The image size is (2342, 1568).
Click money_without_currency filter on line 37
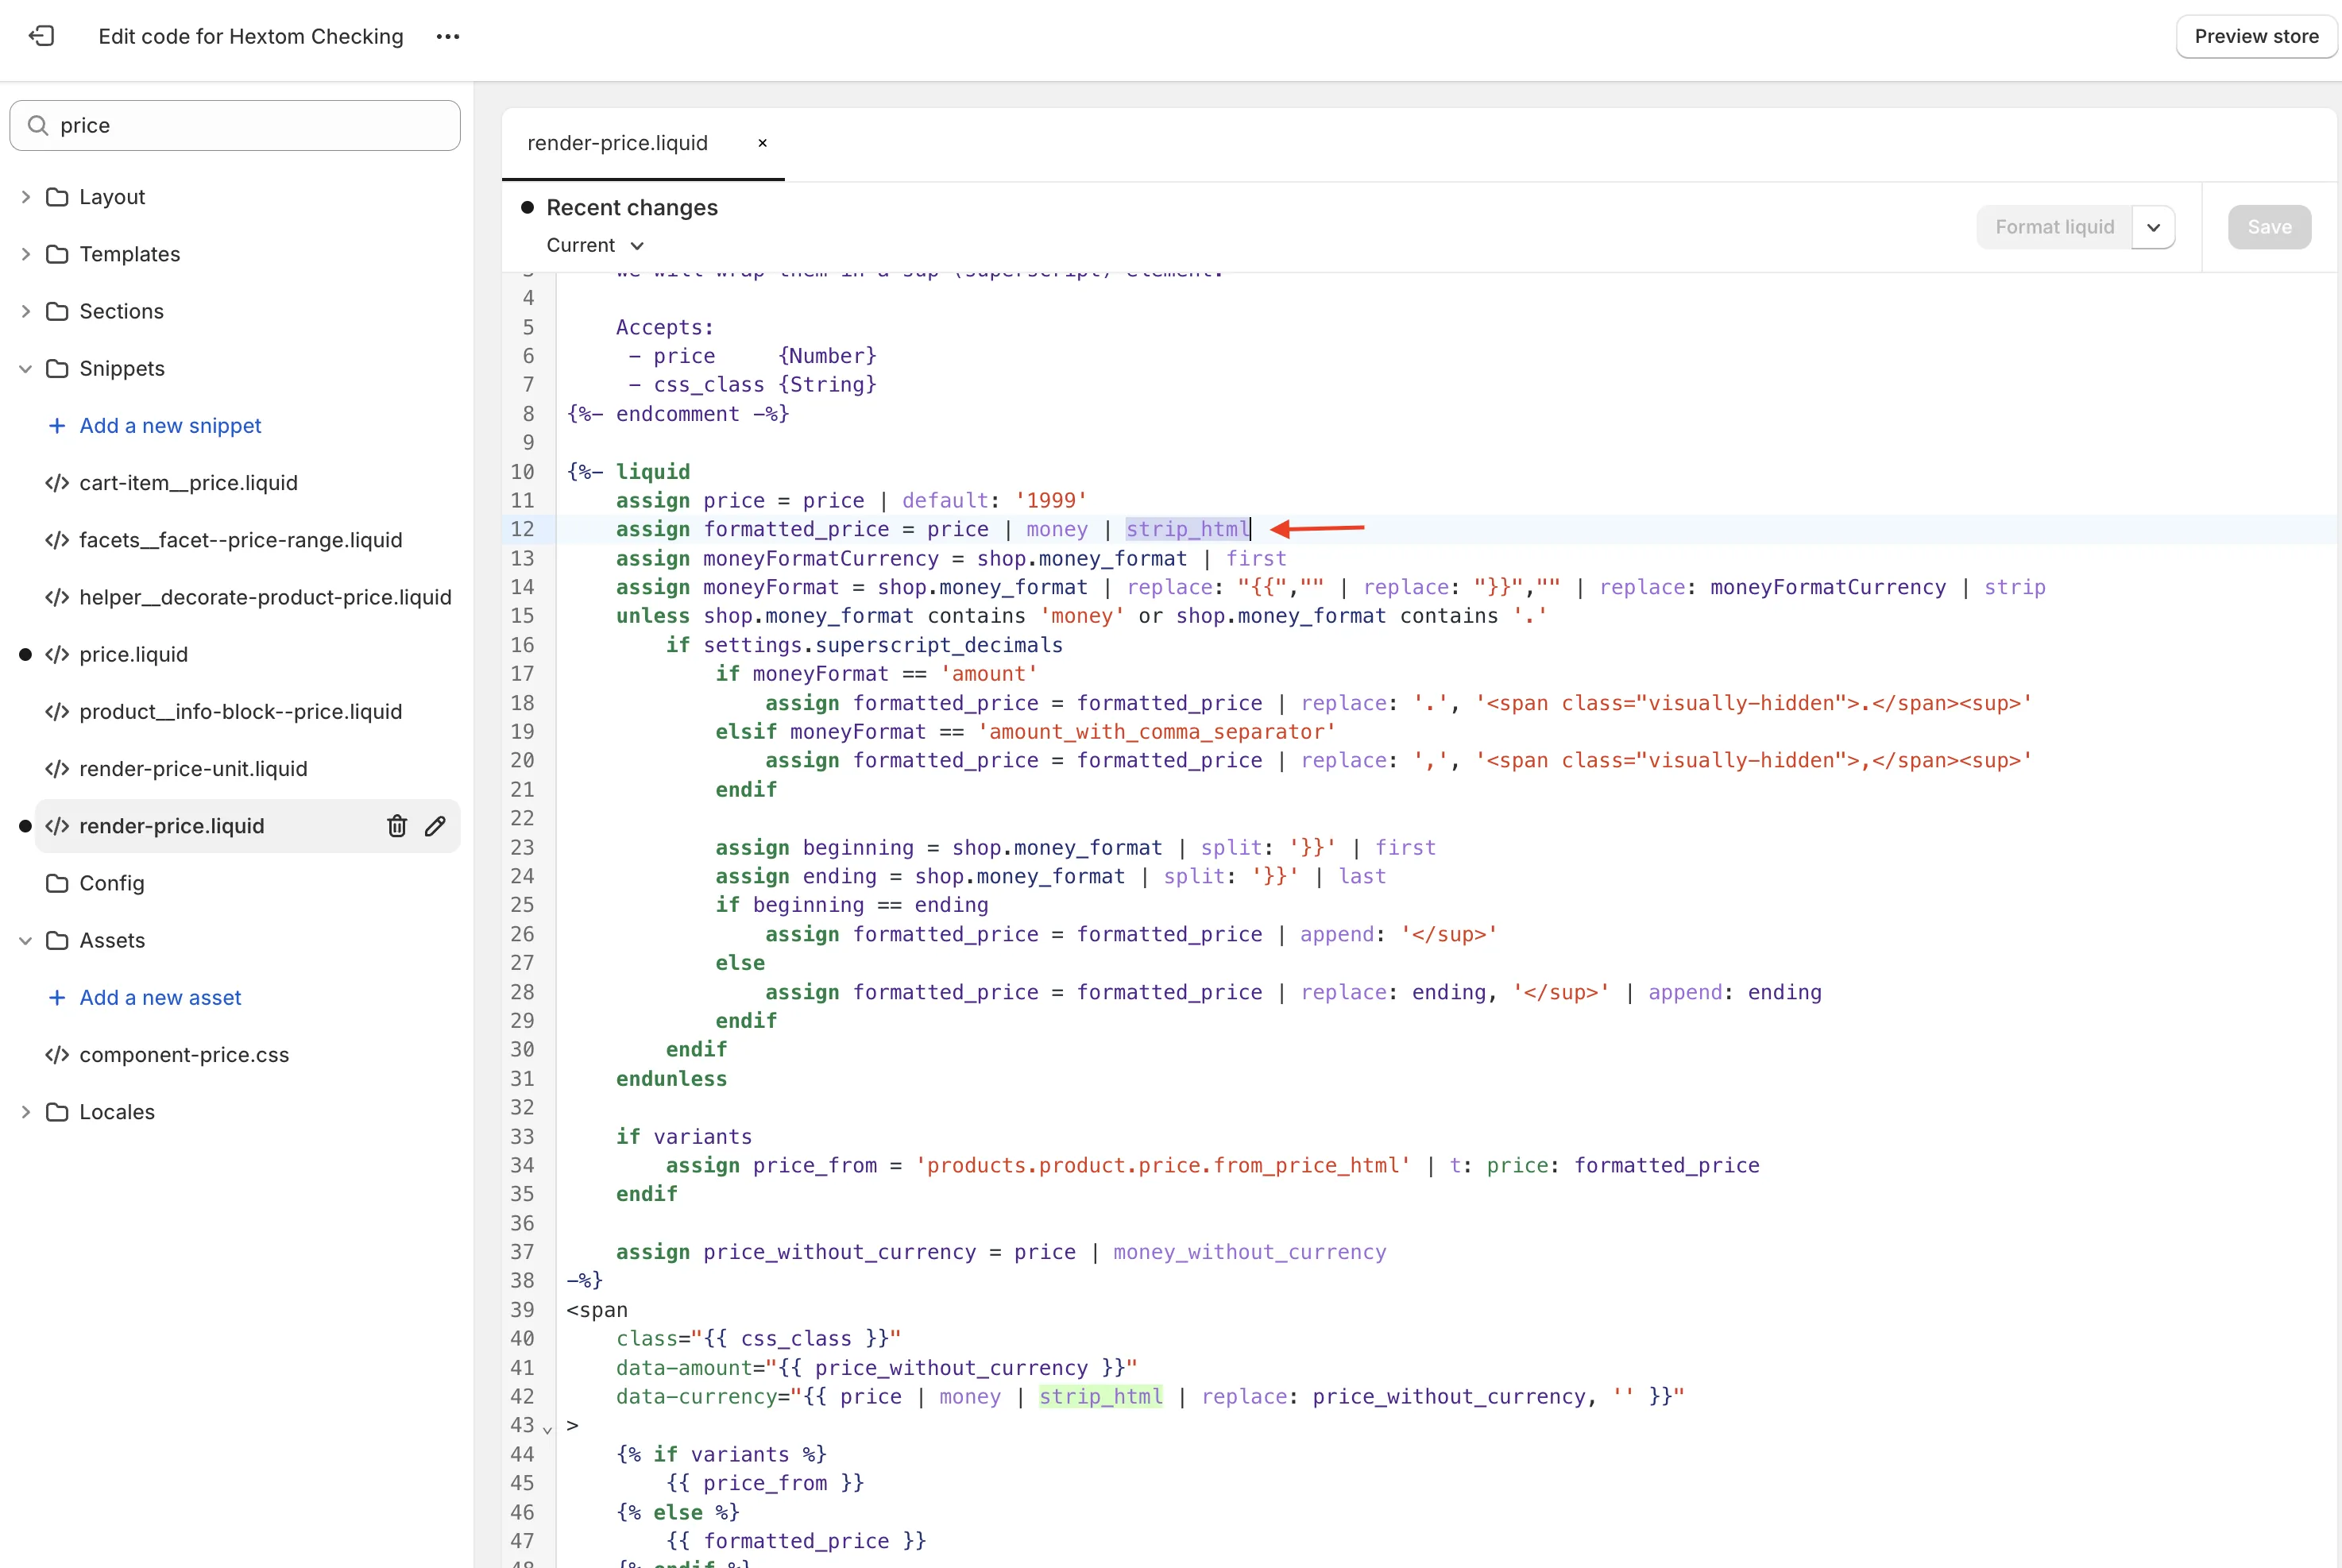pyautogui.click(x=1249, y=1252)
